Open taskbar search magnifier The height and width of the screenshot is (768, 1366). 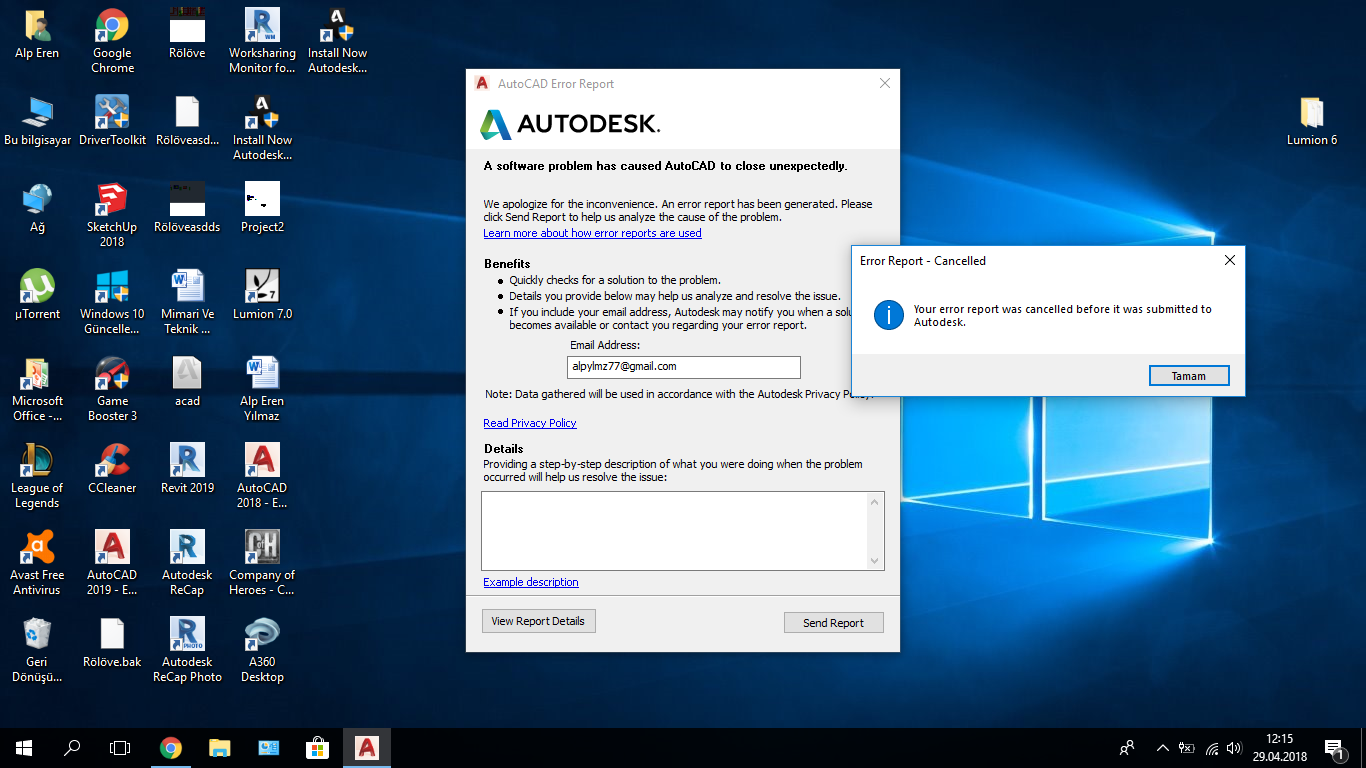coord(72,748)
